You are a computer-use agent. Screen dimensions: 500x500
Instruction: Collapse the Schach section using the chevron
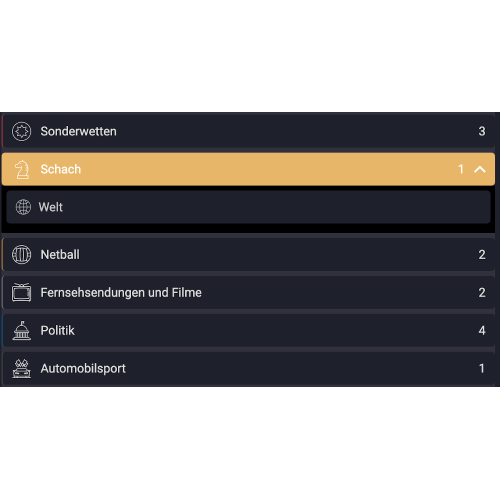tap(480, 169)
